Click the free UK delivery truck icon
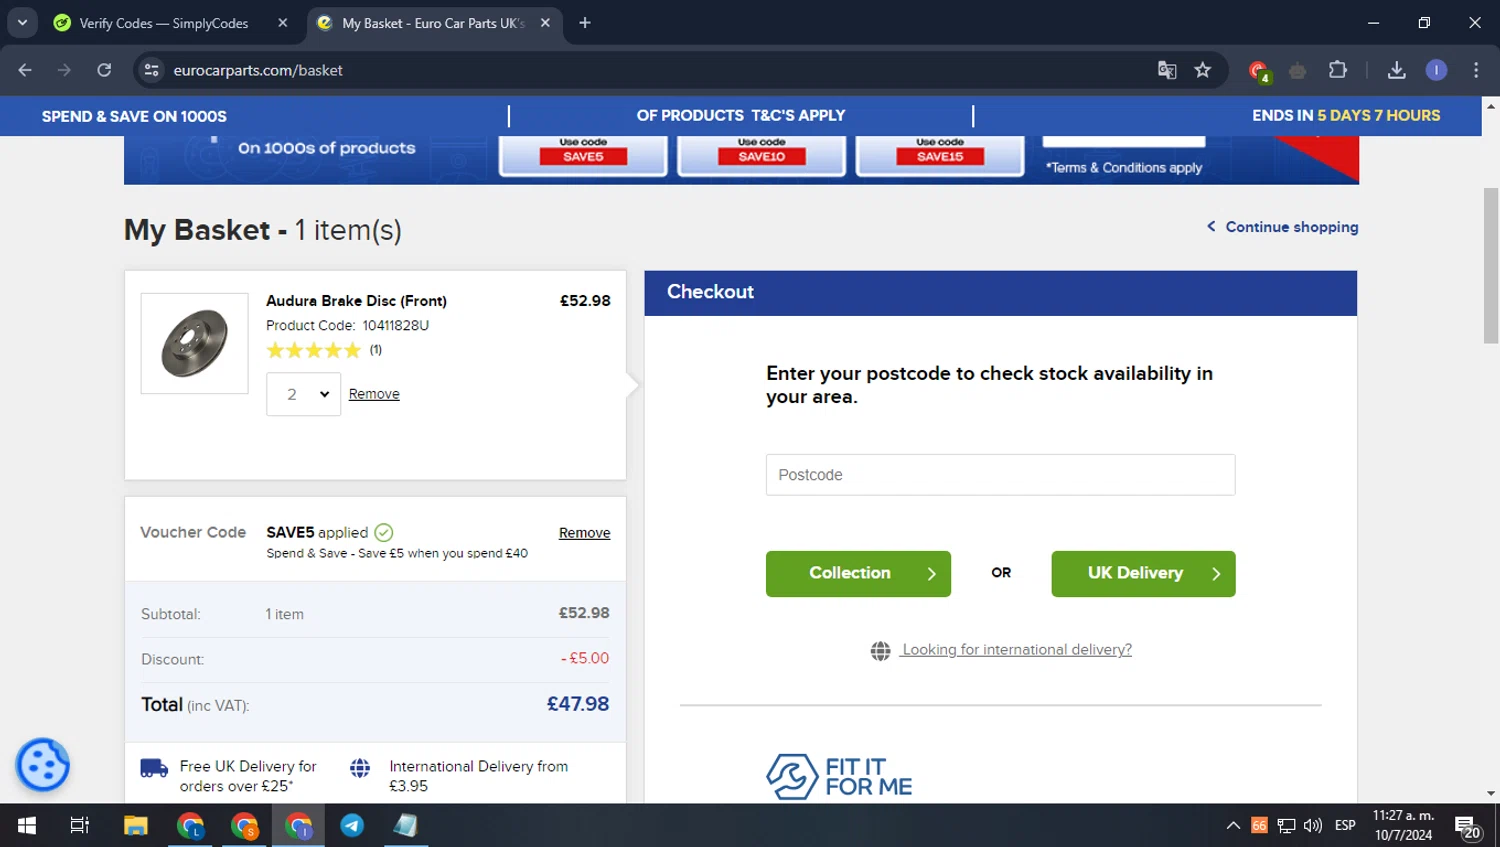1500x847 pixels. point(154,768)
